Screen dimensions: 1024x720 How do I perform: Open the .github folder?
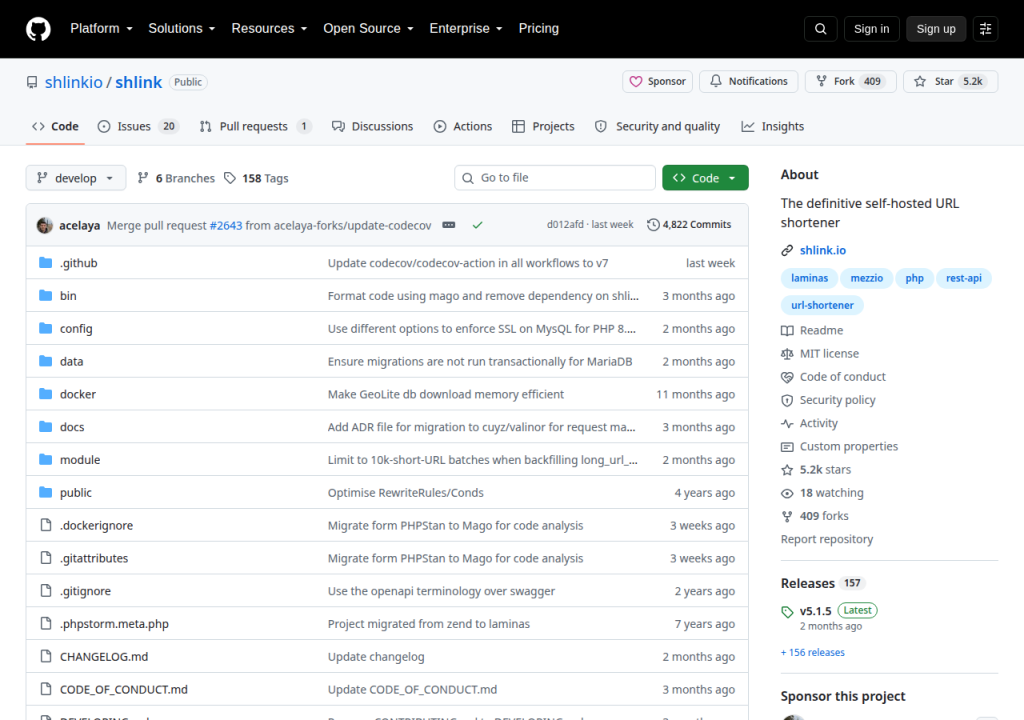pos(78,263)
